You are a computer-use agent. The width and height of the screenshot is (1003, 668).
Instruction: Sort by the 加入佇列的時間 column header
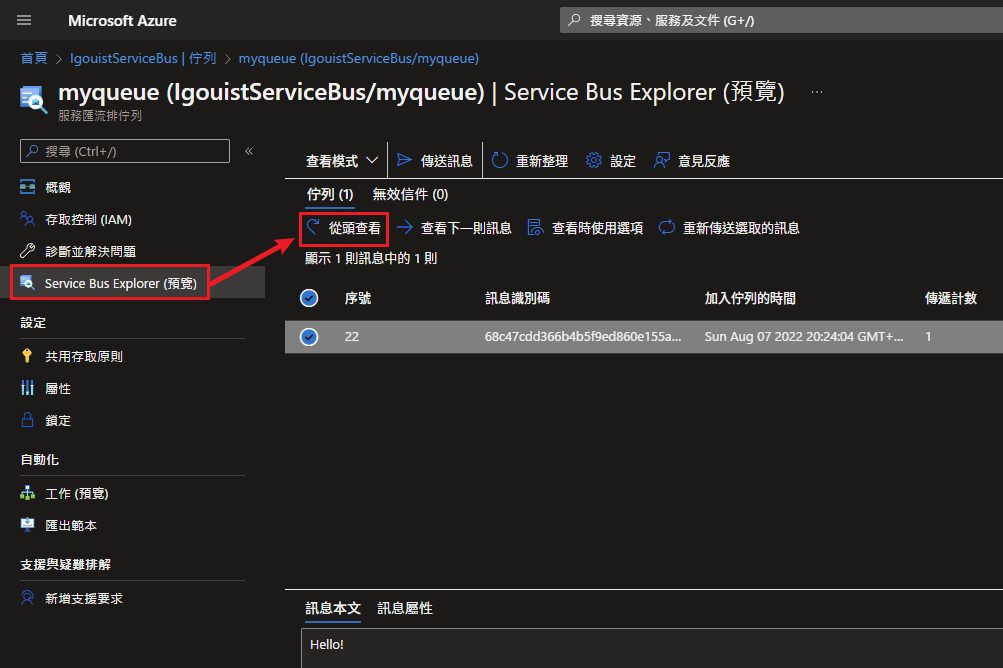click(750, 298)
